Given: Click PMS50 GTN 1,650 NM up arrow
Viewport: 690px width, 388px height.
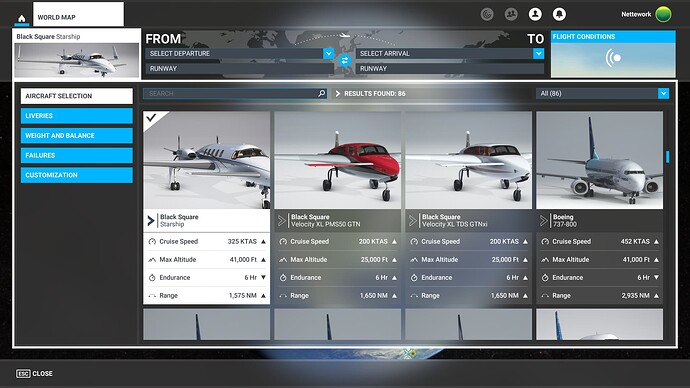Looking at the screenshot, I should [x=394, y=296].
